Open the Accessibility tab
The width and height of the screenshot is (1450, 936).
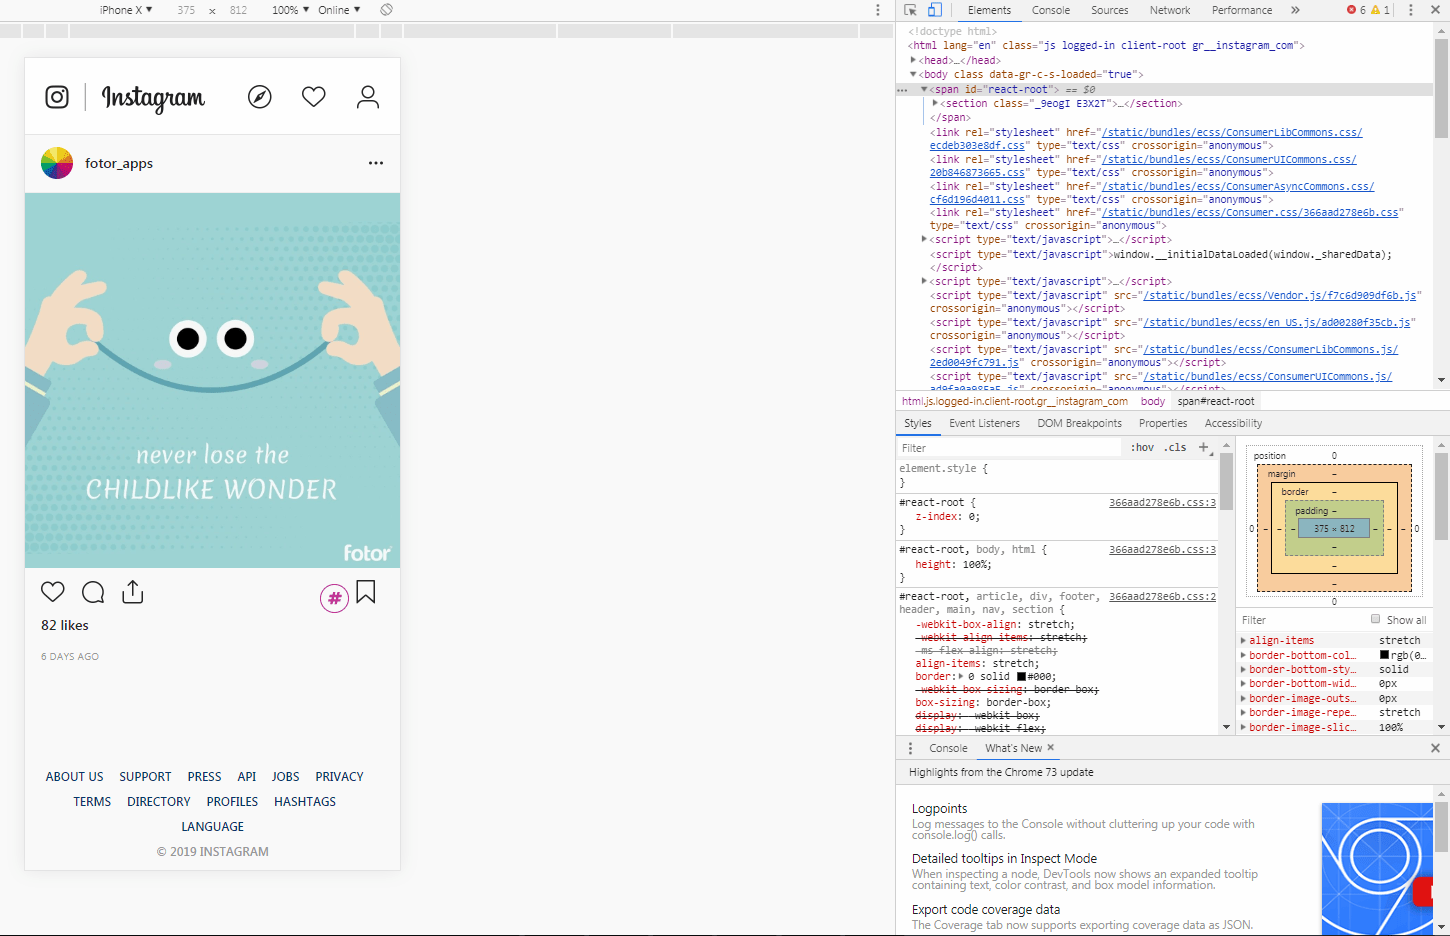pos(1233,423)
